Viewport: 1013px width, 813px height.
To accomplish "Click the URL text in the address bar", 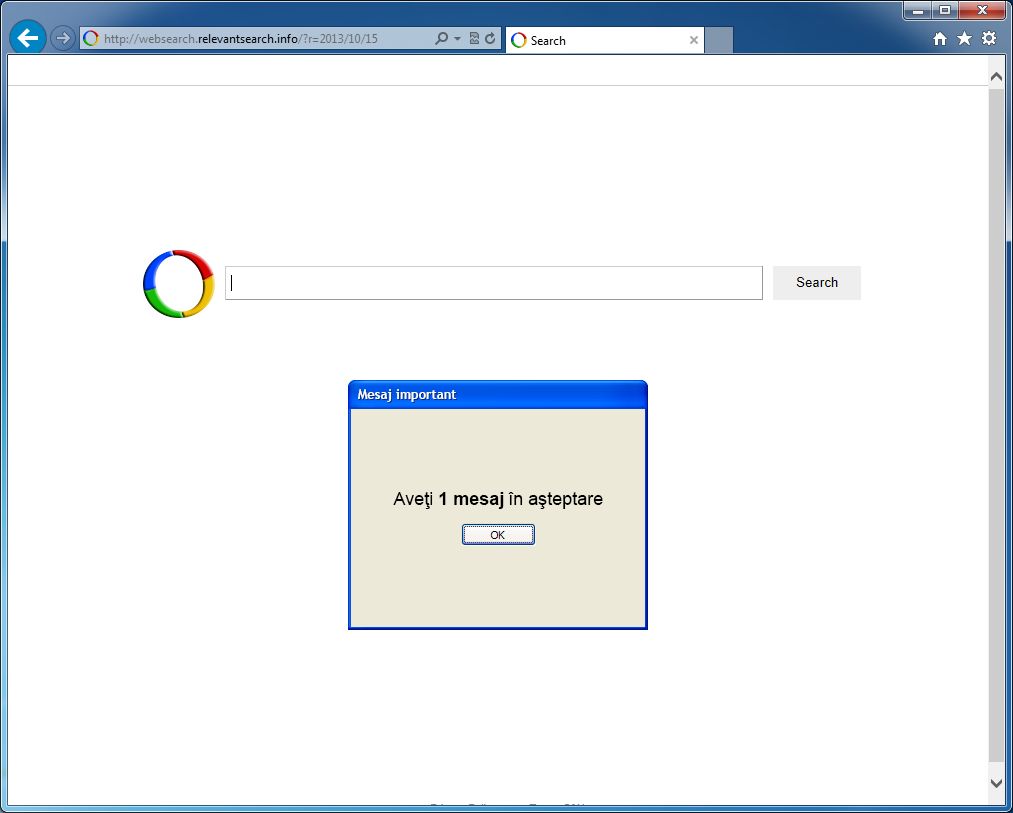I will 240,39.
